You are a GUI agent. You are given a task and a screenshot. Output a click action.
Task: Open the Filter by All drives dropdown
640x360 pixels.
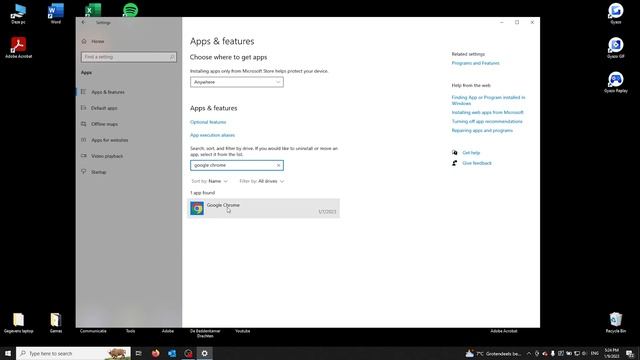pyautogui.click(x=262, y=181)
